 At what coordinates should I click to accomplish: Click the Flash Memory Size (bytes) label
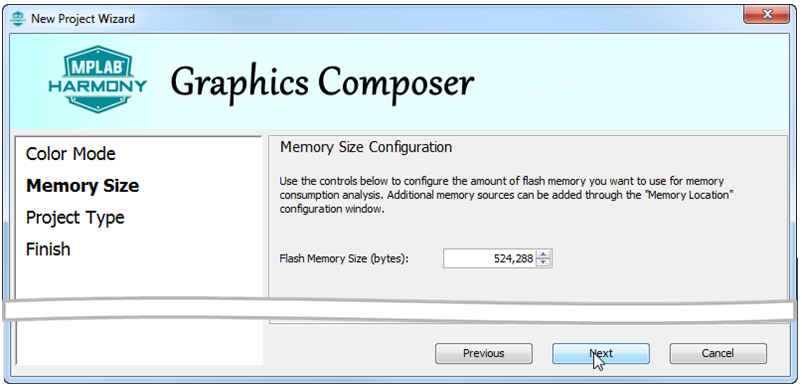[345, 259]
